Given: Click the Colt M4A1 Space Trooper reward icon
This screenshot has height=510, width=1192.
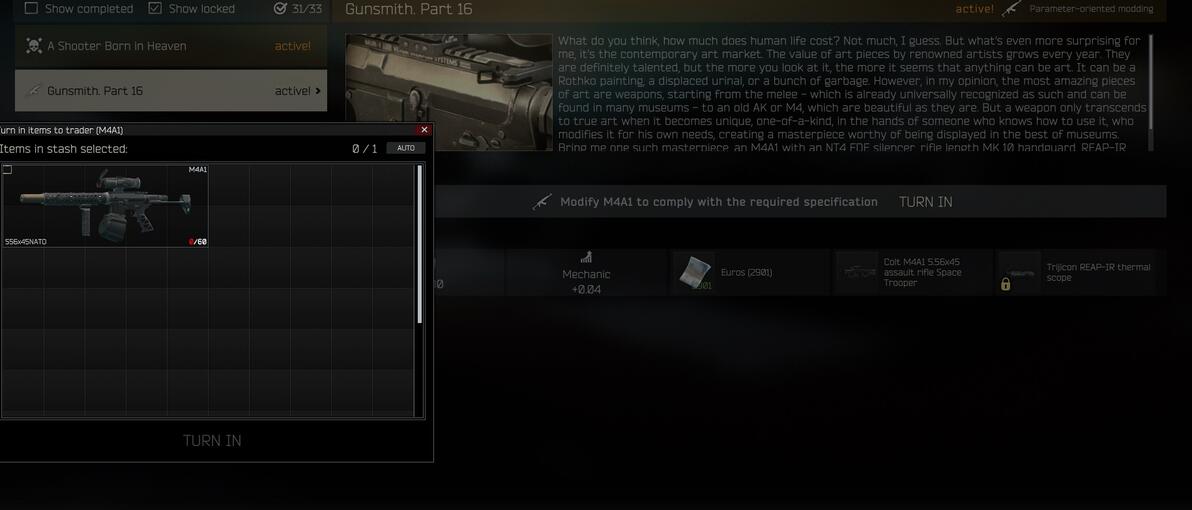Looking at the screenshot, I should point(856,272).
